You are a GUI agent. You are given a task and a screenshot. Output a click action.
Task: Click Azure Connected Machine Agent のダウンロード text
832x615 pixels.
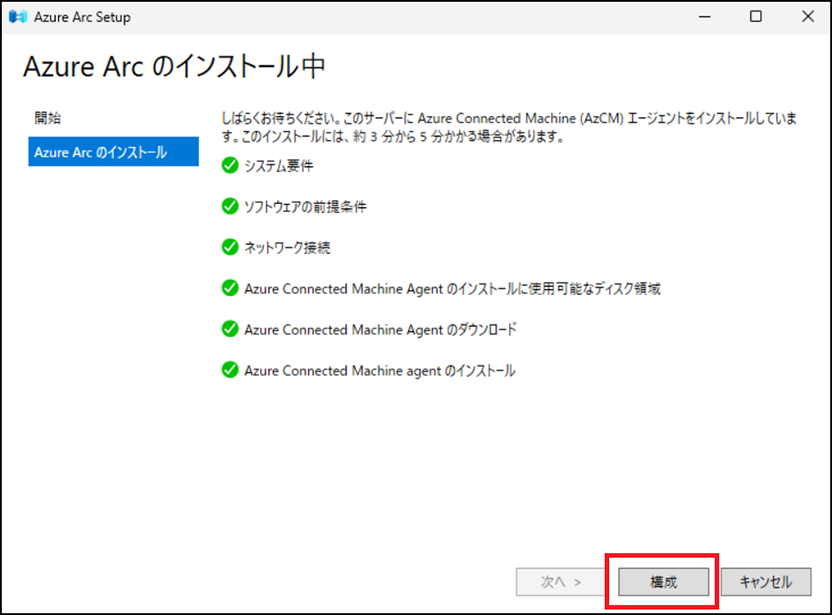click(380, 330)
